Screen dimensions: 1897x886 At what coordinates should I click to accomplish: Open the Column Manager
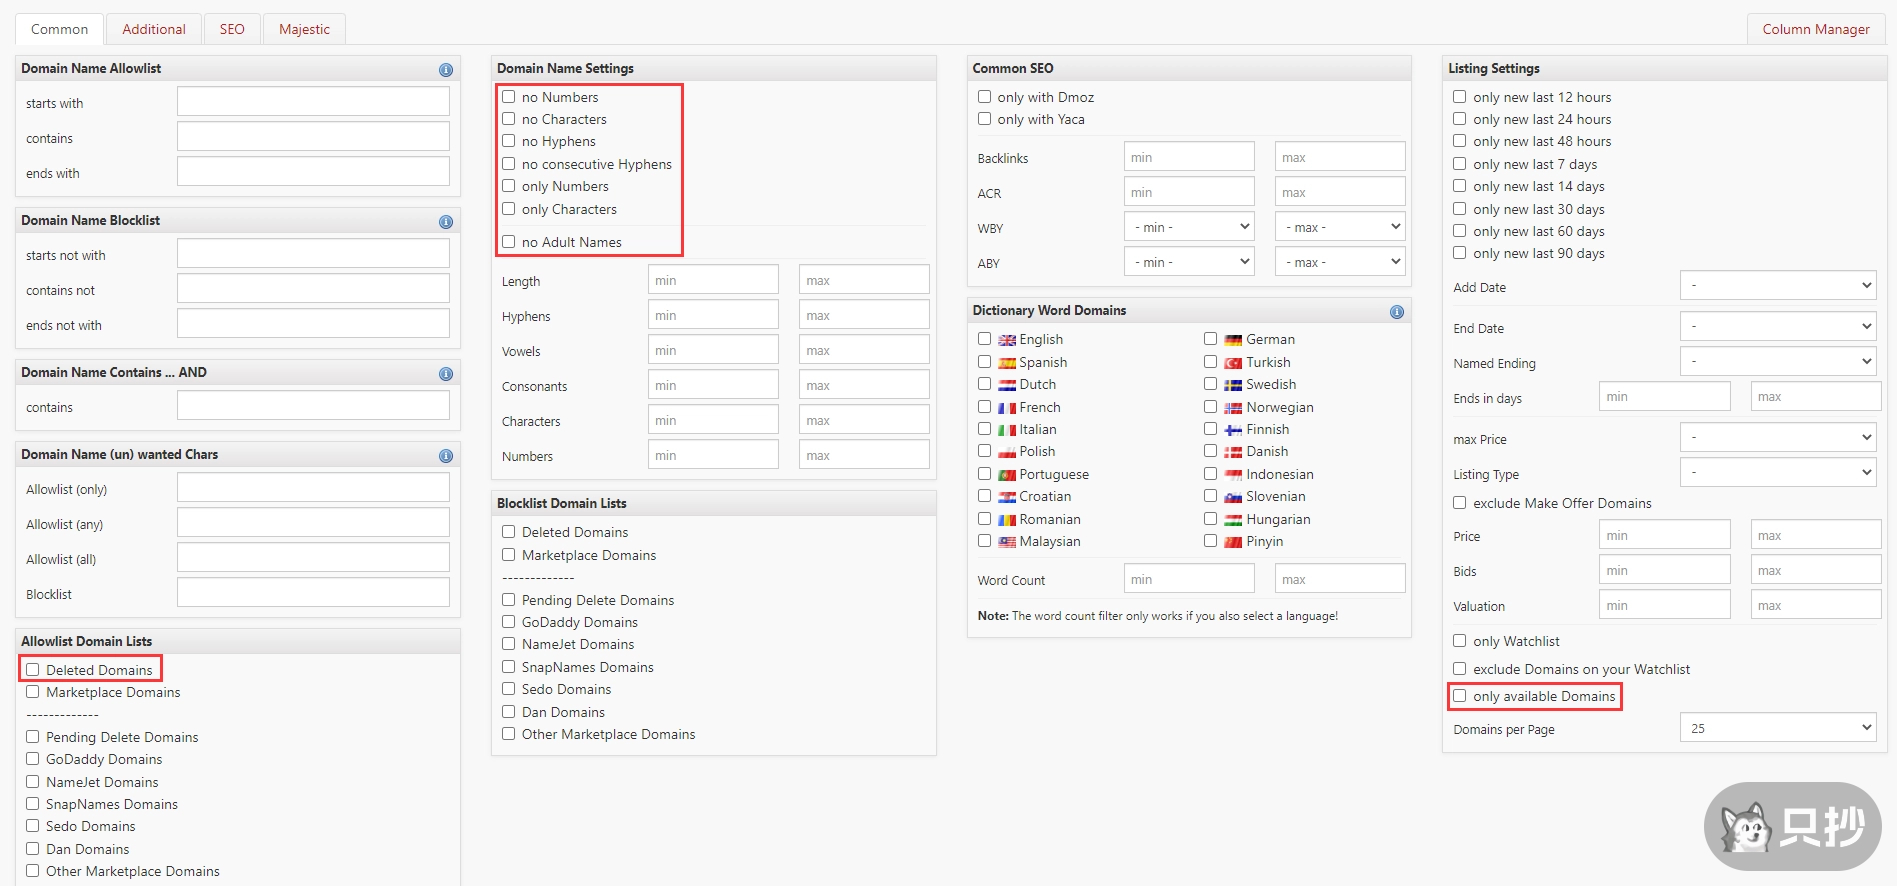point(1815,29)
